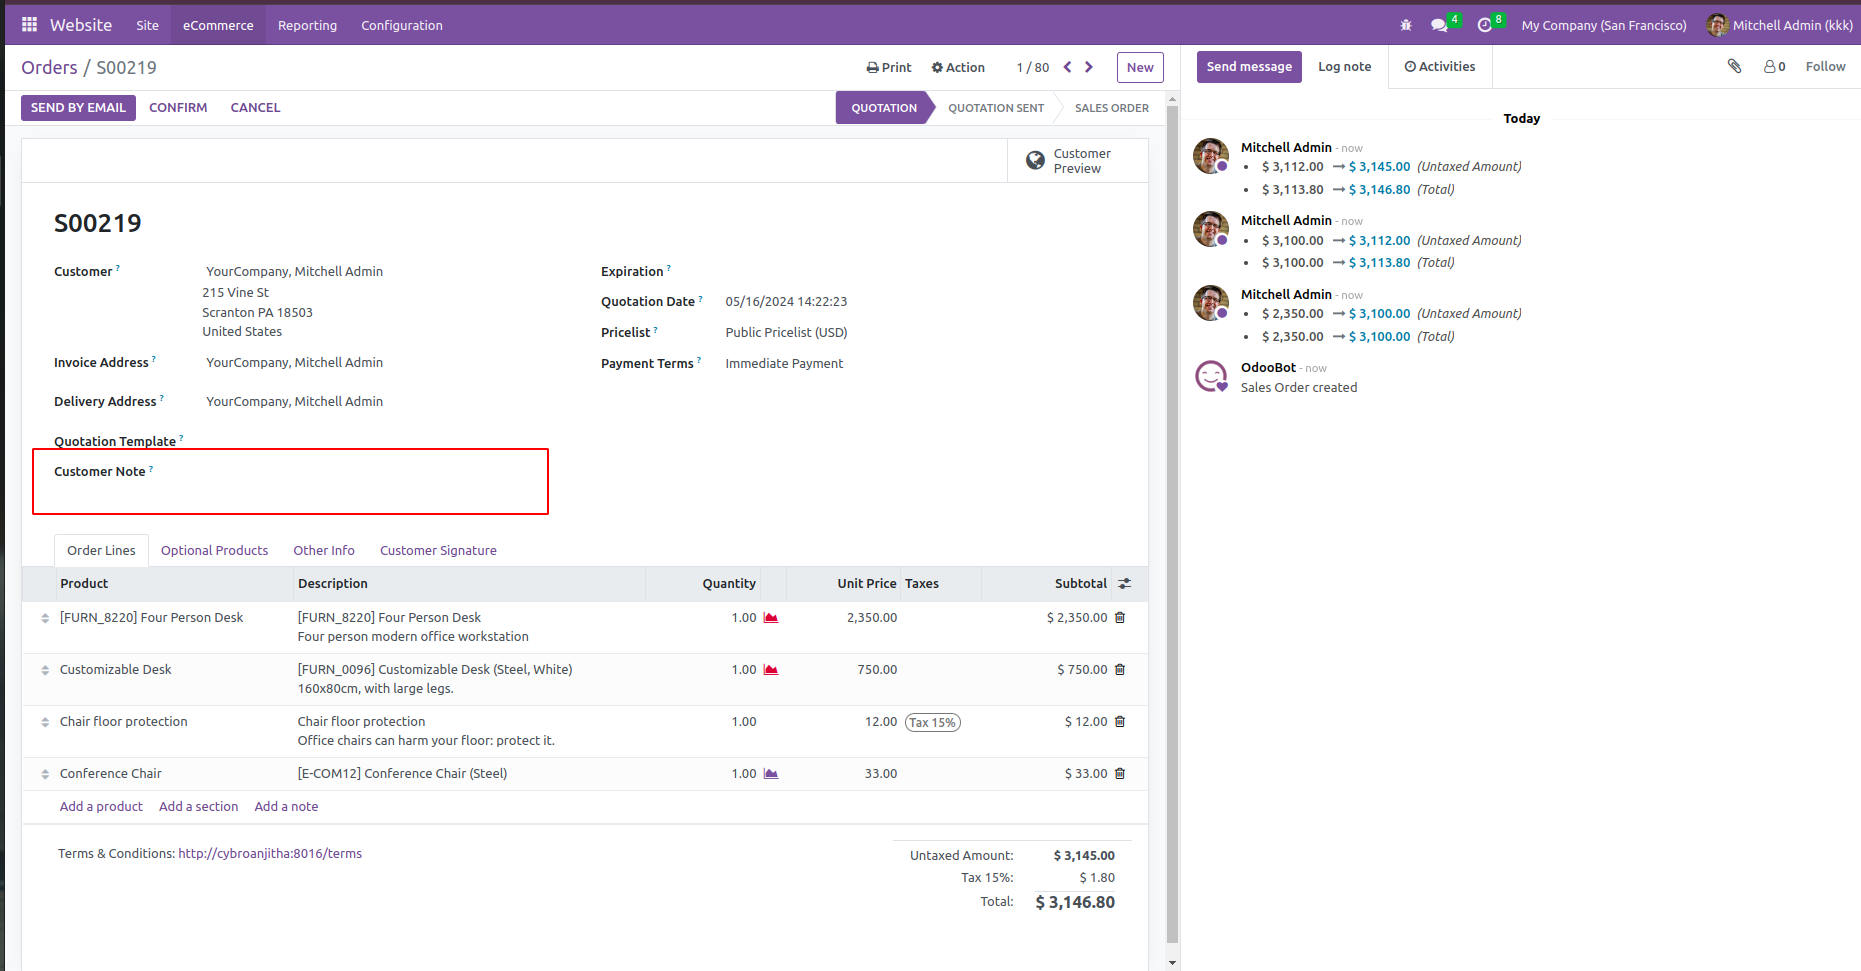Select the Order Lines tab
The image size is (1861, 971).
[101, 551]
